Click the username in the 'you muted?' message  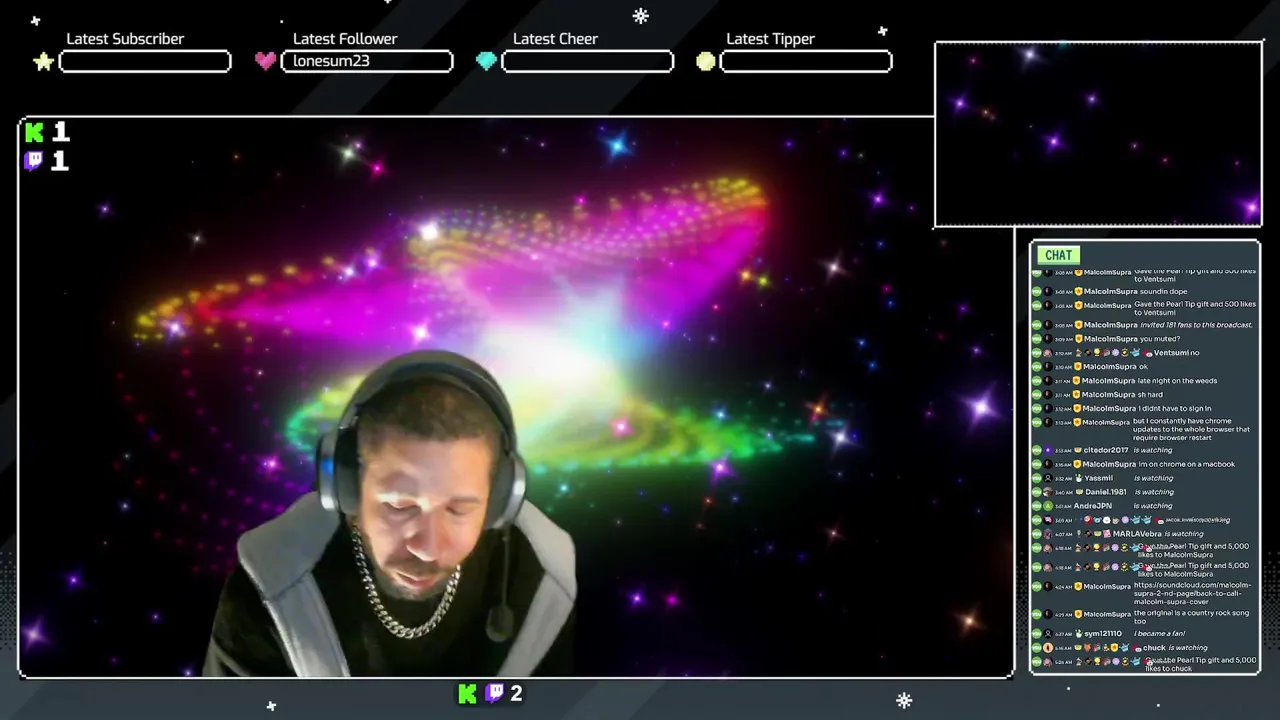coord(1110,339)
